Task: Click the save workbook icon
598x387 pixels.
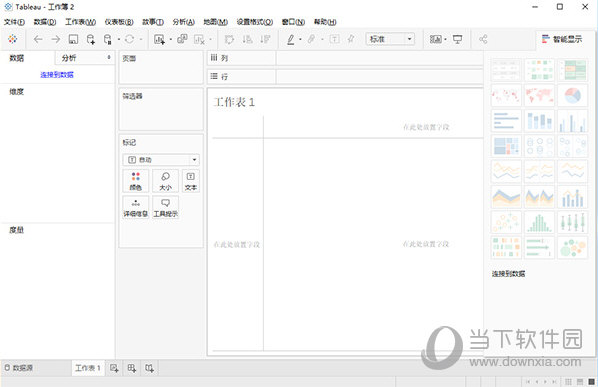Action: [x=73, y=39]
